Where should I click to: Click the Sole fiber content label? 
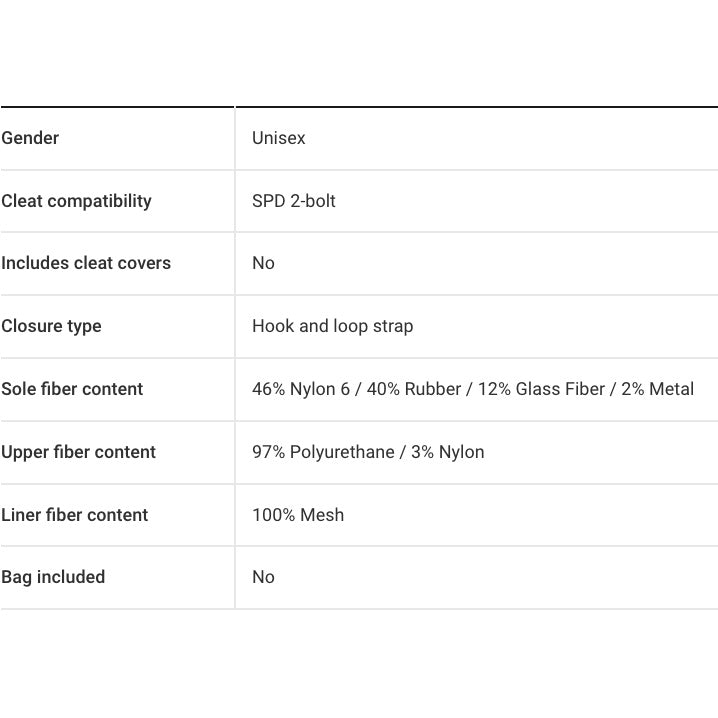pyautogui.click(x=72, y=389)
